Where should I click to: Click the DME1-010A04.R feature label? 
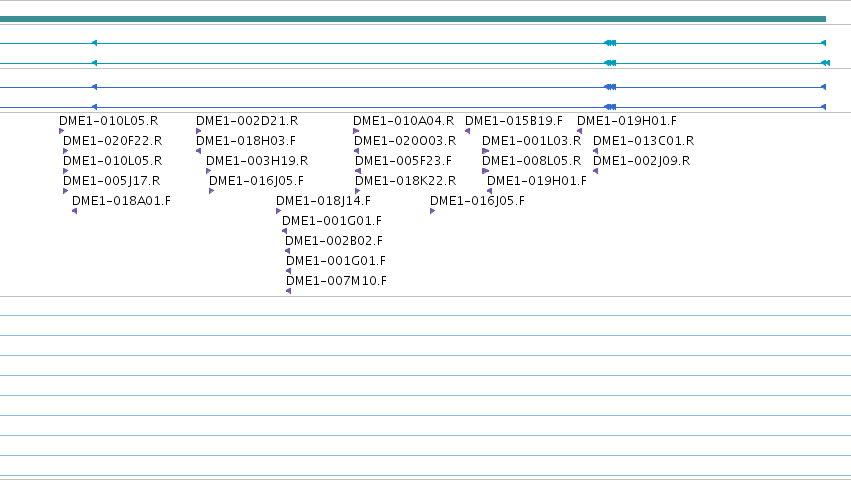403,121
